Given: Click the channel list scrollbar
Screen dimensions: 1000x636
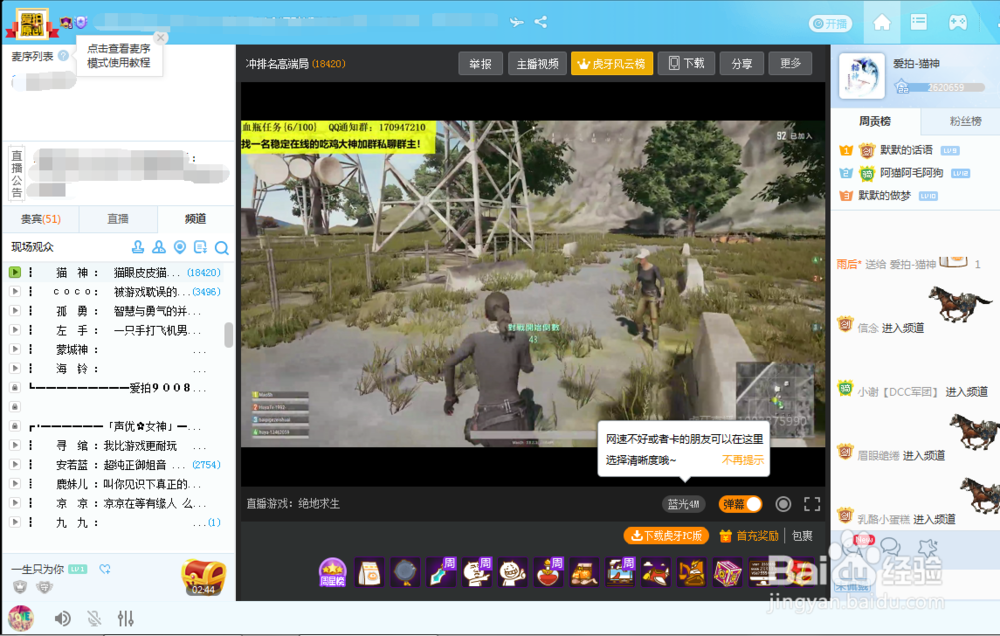Looking at the screenshot, I should [x=228, y=335].
